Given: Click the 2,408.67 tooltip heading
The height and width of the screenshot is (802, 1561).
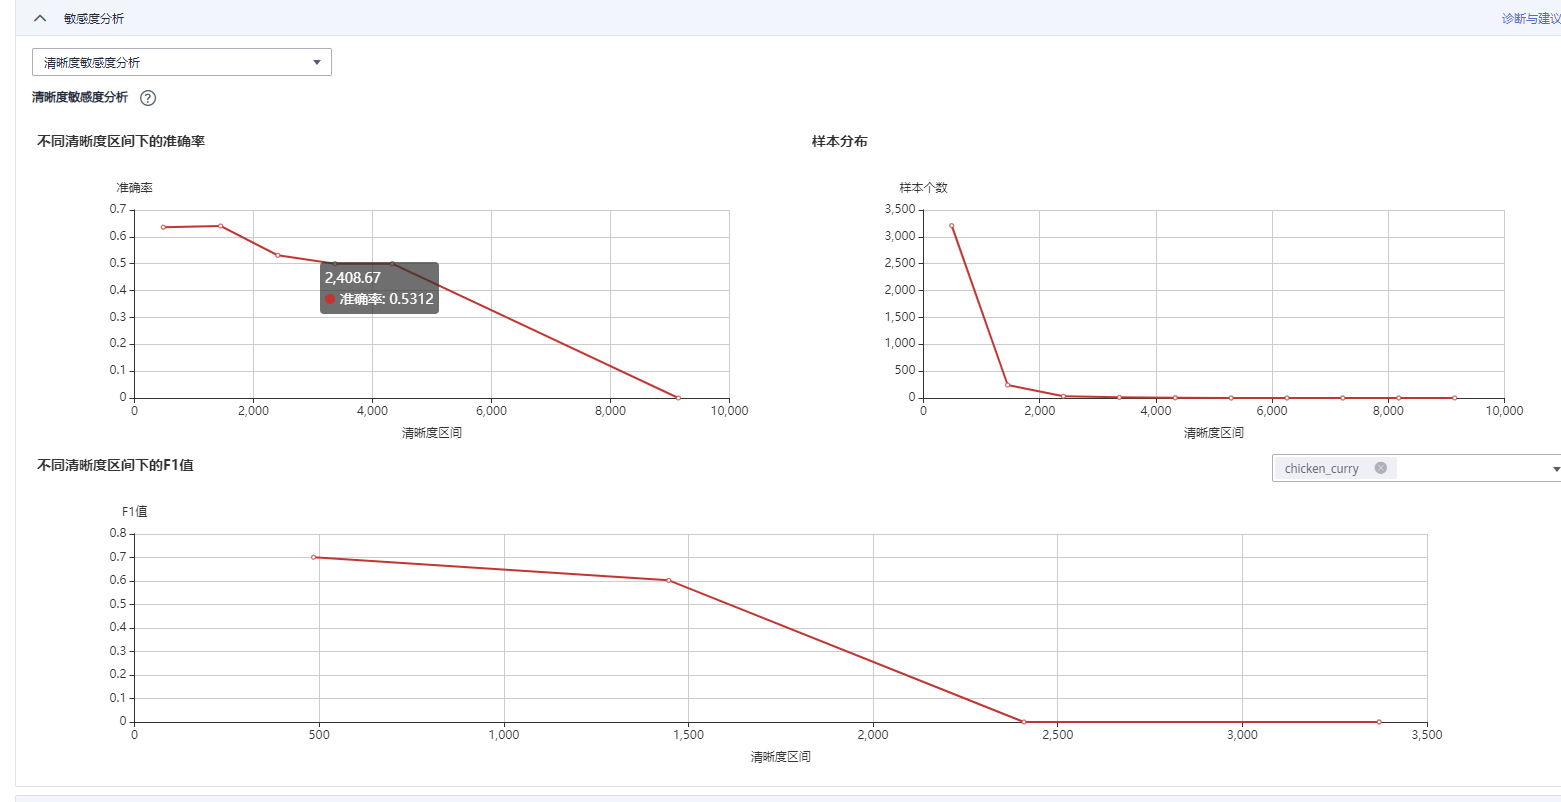Looking at the screenshot, I should [353, 277].
